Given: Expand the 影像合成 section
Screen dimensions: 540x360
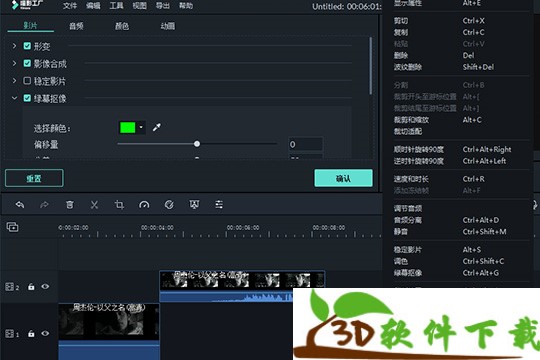Looking at the screenshot, I should (x=14, y=63).
